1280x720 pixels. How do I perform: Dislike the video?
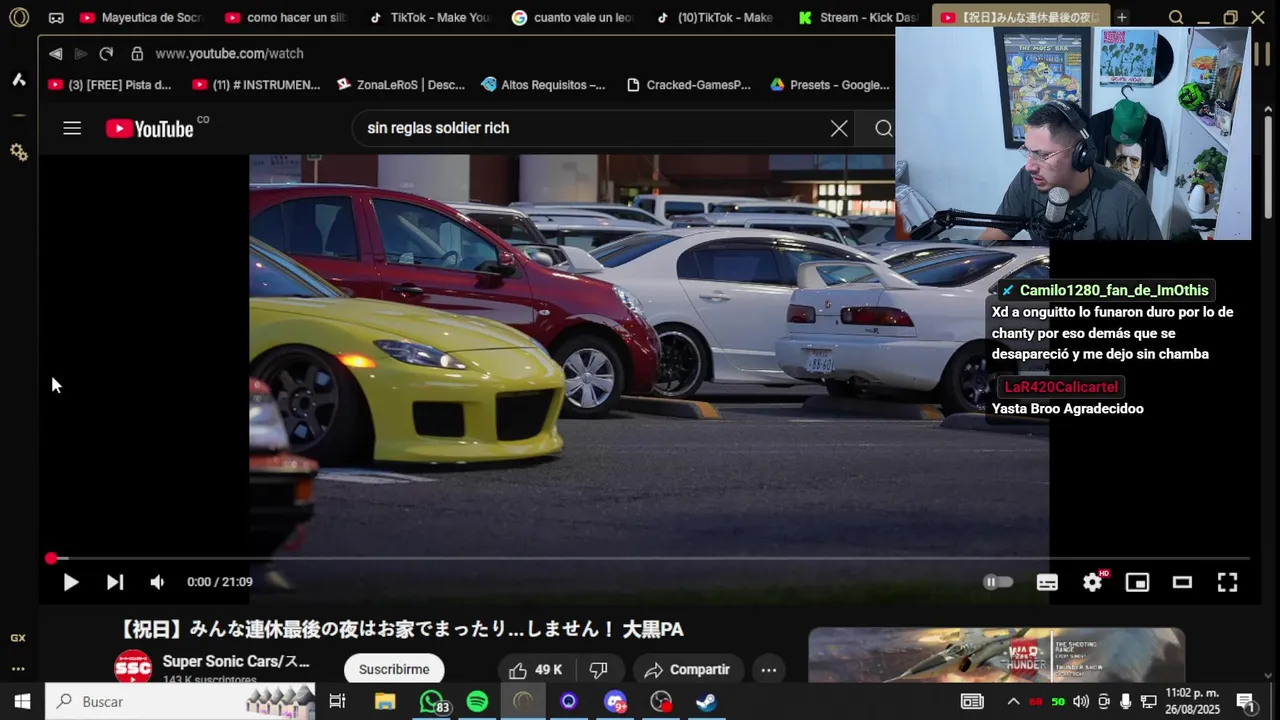(x=598, y=669)
